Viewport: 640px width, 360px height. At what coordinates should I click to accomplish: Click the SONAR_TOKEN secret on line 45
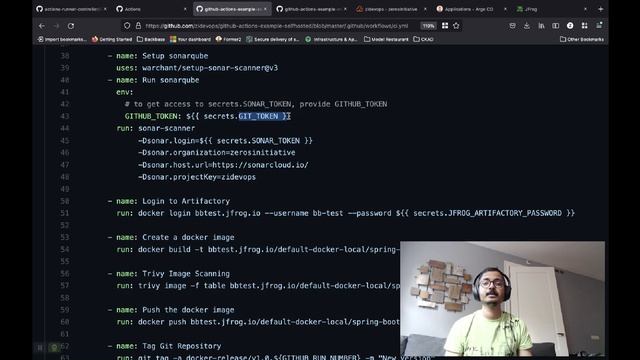pyautogui.click(x=276, y=141)
